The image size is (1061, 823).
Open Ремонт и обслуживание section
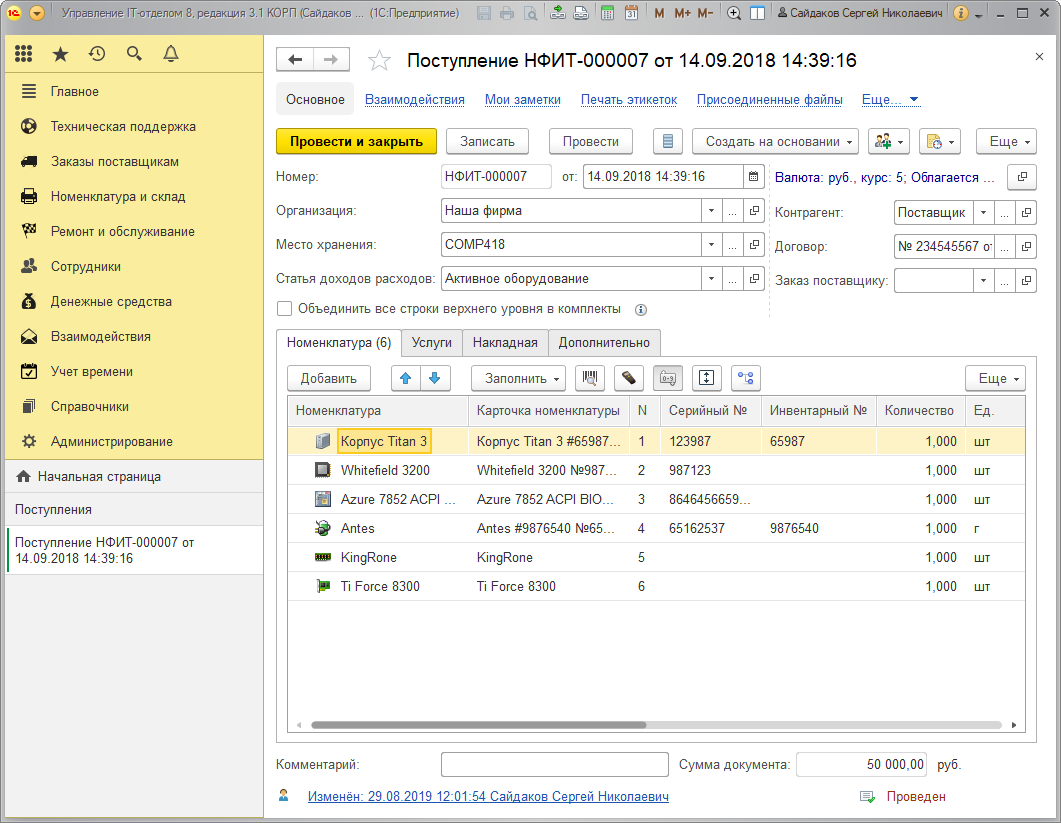(x=134, y=232)
